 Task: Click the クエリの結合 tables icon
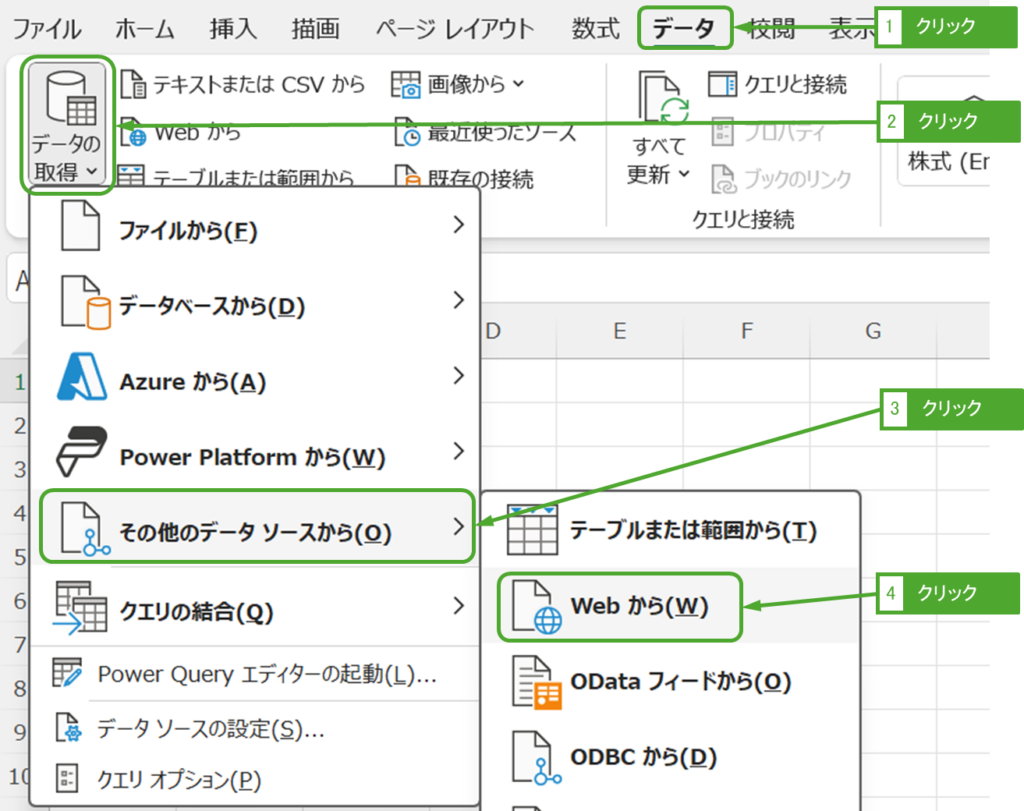pyautogui.click(x=81, y=607)
